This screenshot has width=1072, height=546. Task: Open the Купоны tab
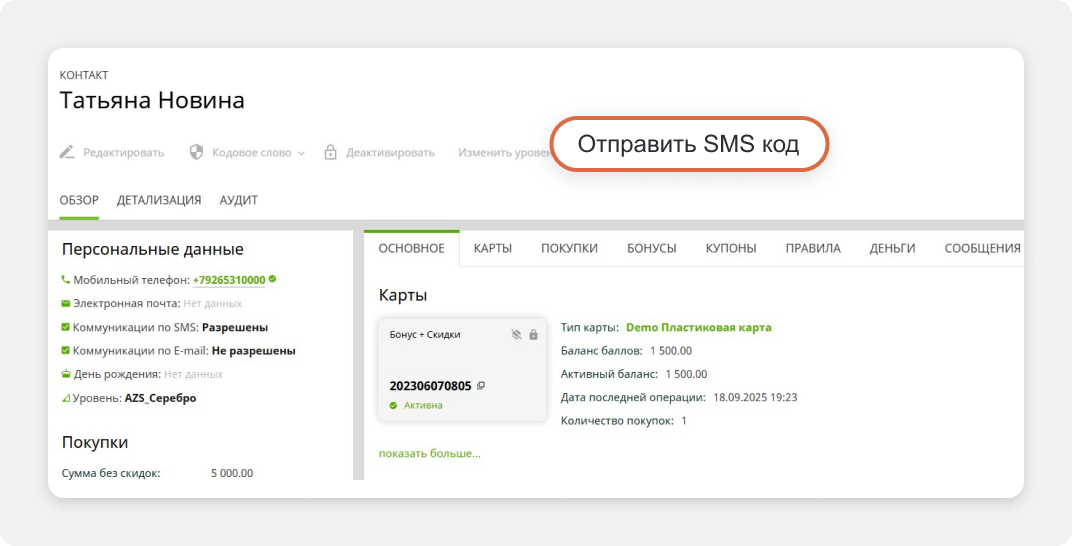(x=730, y=248)
